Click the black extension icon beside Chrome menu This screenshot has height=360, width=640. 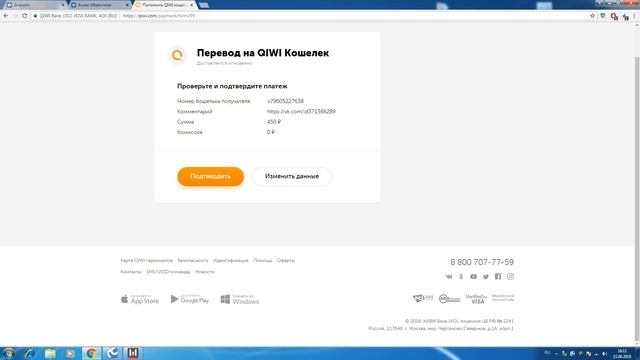pos(625,16)
